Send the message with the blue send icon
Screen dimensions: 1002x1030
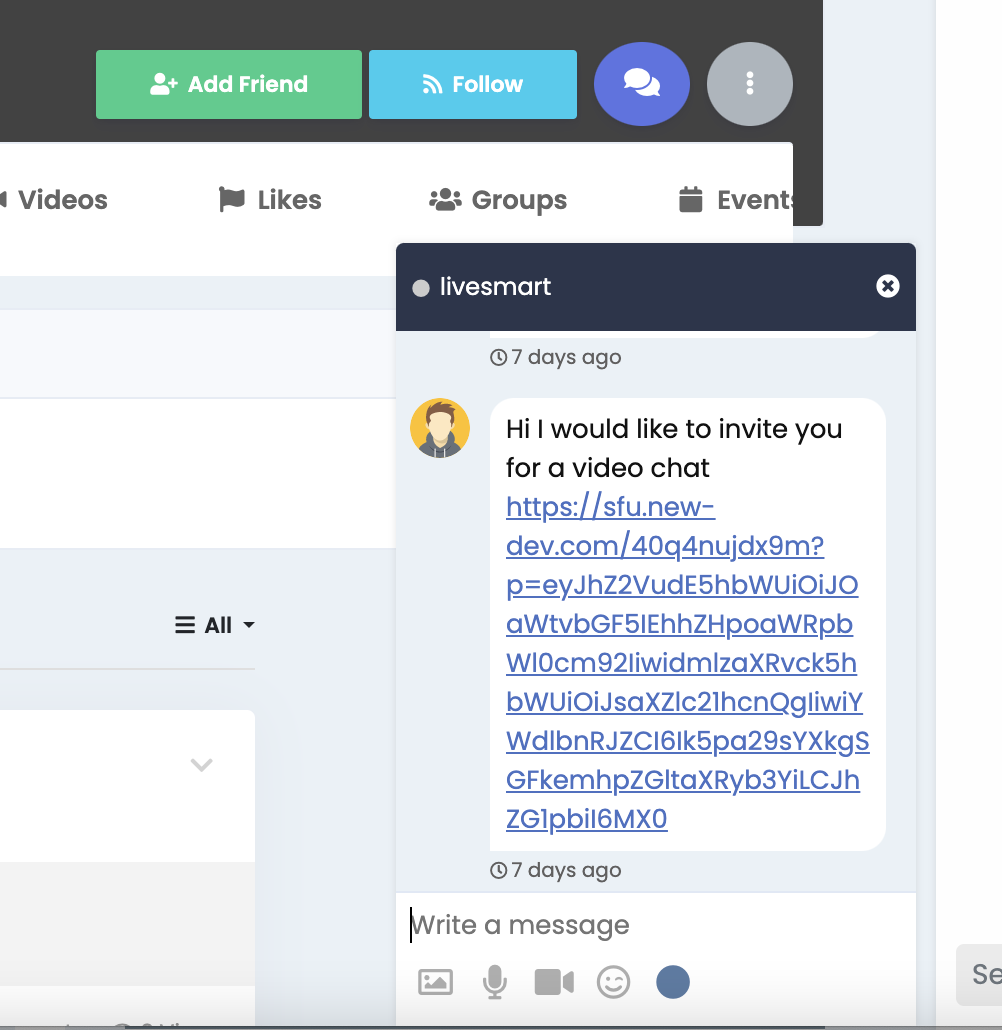click(672, 982)
